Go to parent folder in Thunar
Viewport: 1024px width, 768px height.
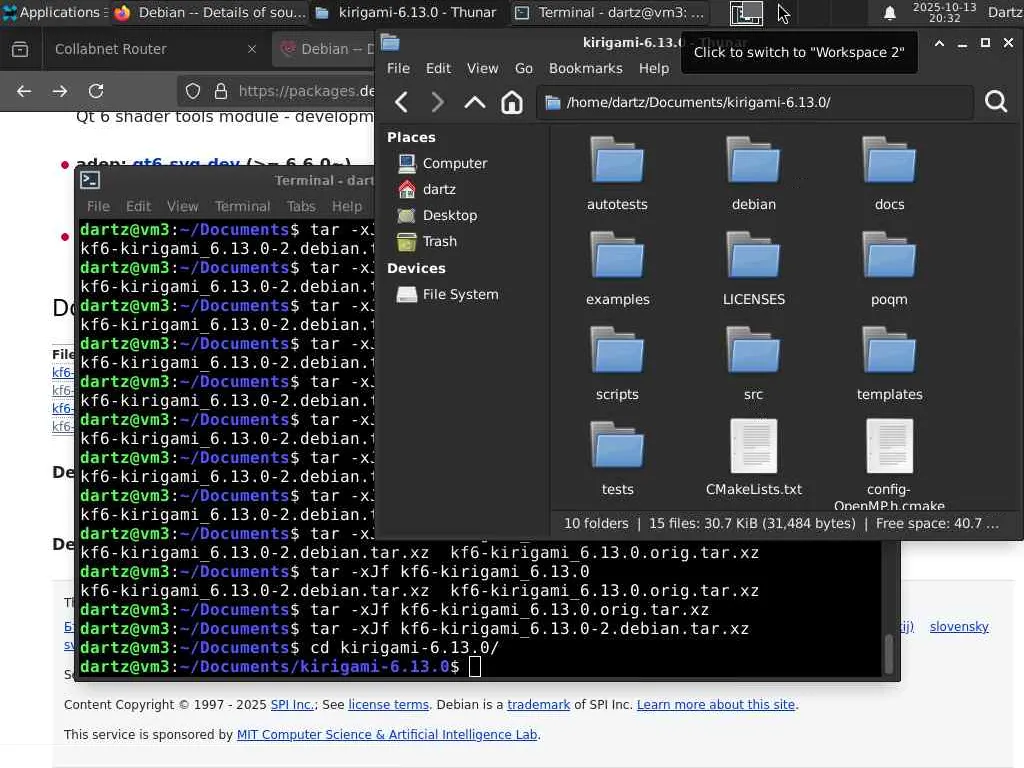475,102
